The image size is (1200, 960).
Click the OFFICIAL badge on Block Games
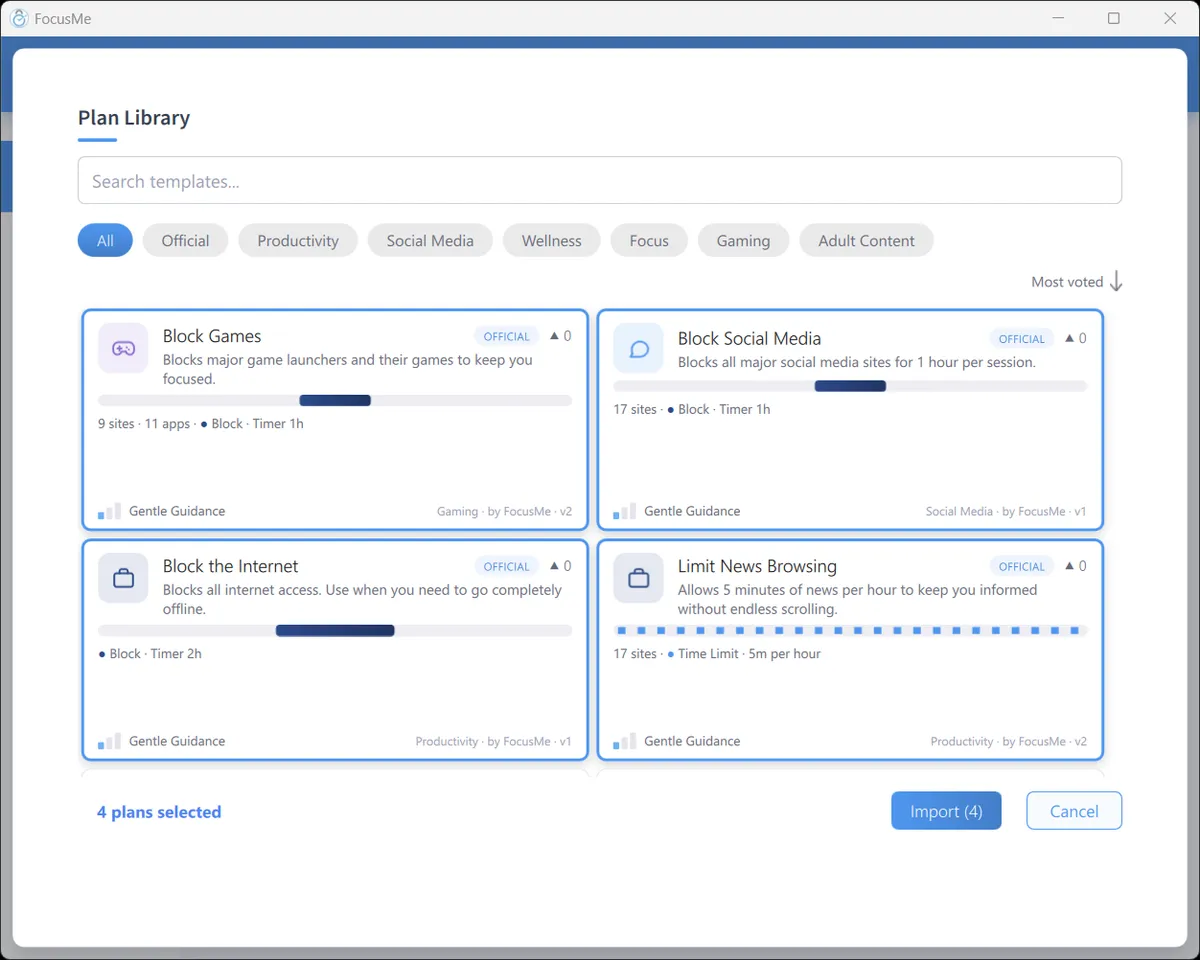[506, 336]
